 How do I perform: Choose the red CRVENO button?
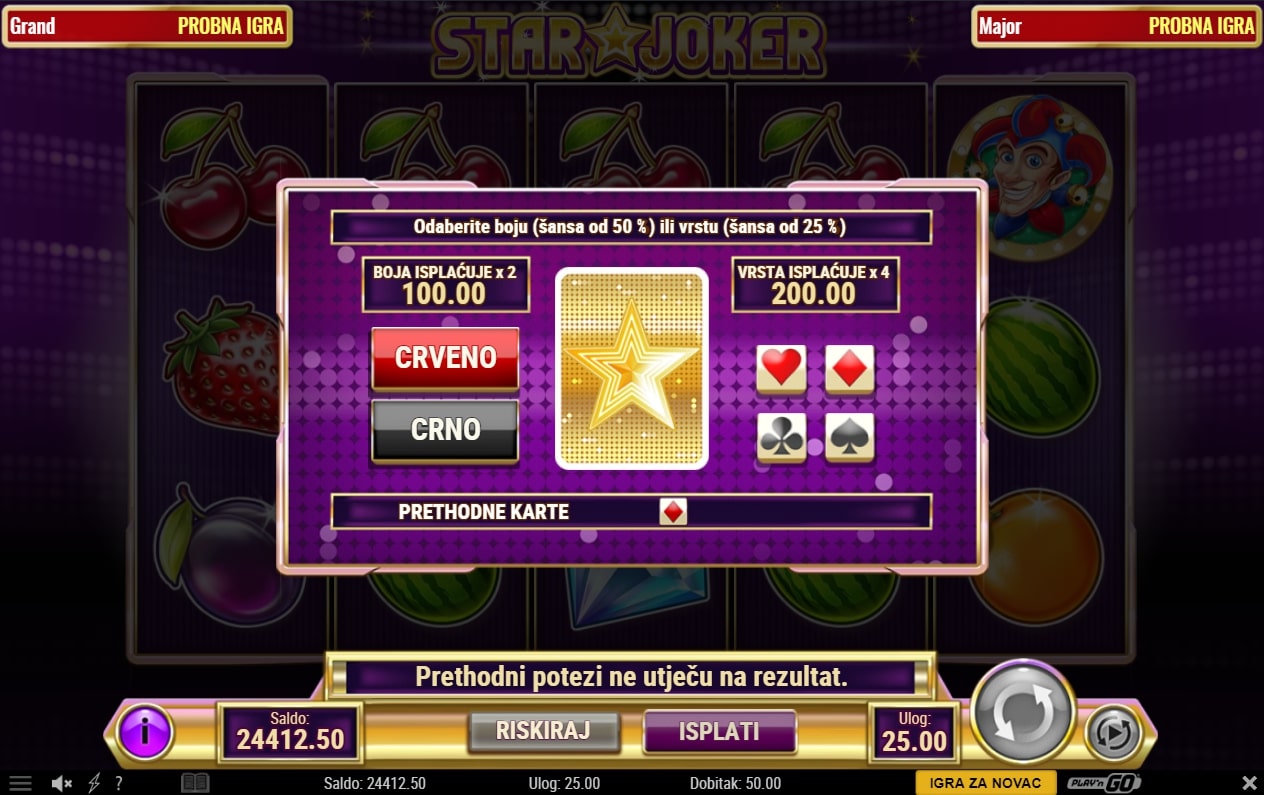coord(445,358)
